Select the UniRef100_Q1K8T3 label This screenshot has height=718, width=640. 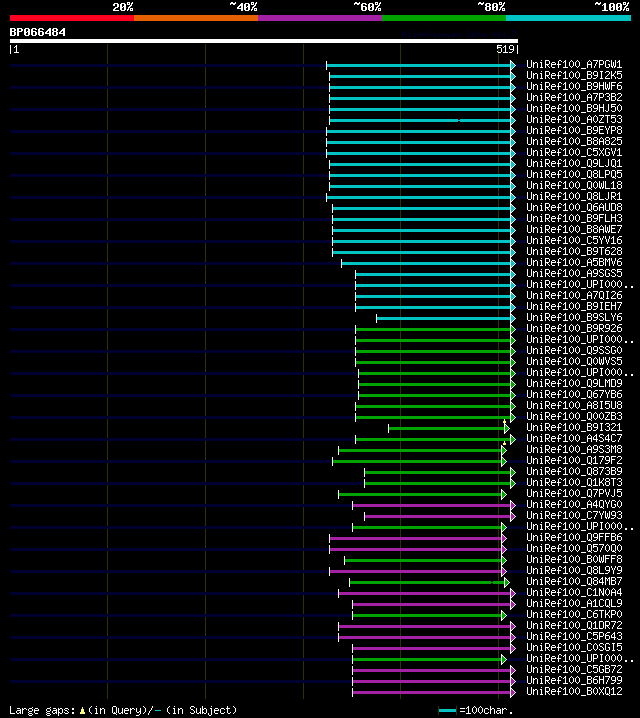[574, 482]
